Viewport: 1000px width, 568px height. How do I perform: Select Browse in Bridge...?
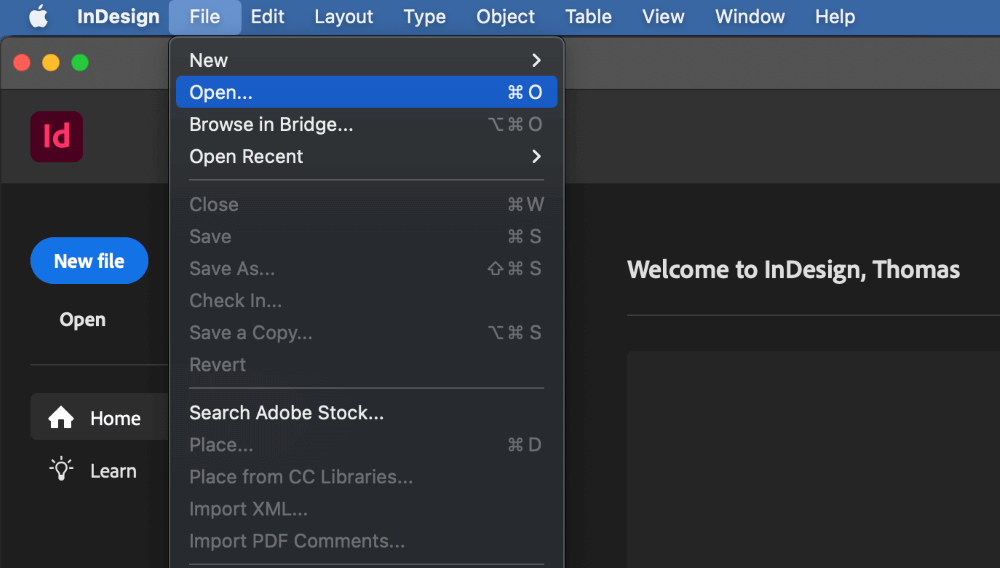click(366, 124)
